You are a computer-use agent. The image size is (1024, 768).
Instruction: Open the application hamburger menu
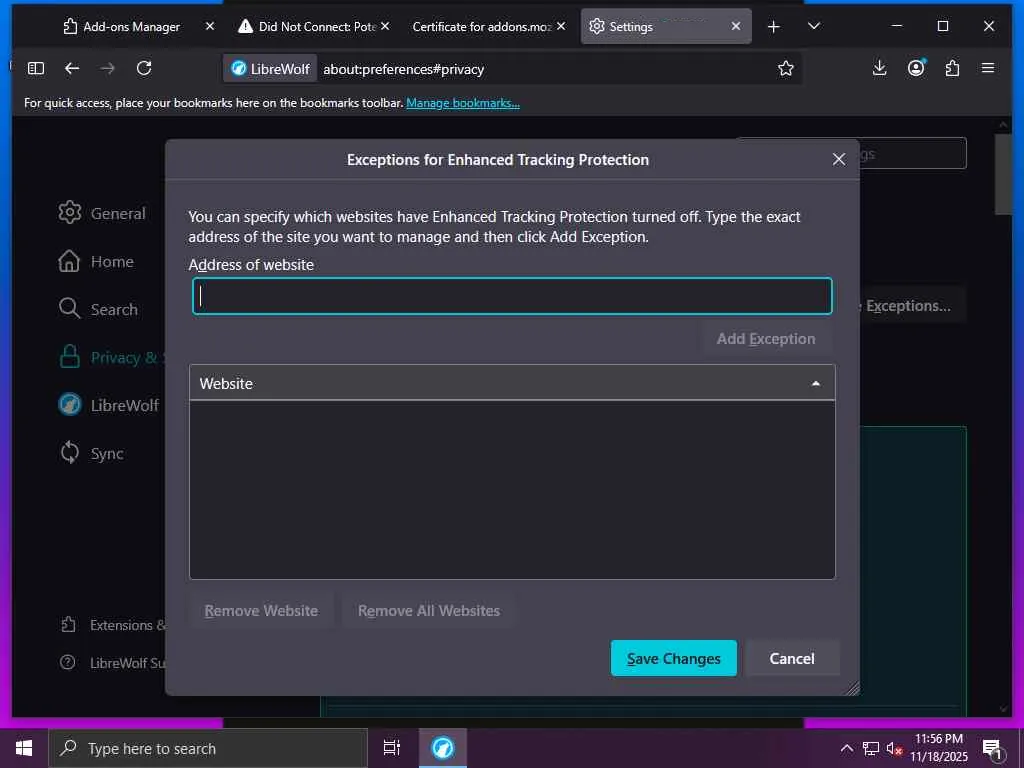tap(988, 68)
